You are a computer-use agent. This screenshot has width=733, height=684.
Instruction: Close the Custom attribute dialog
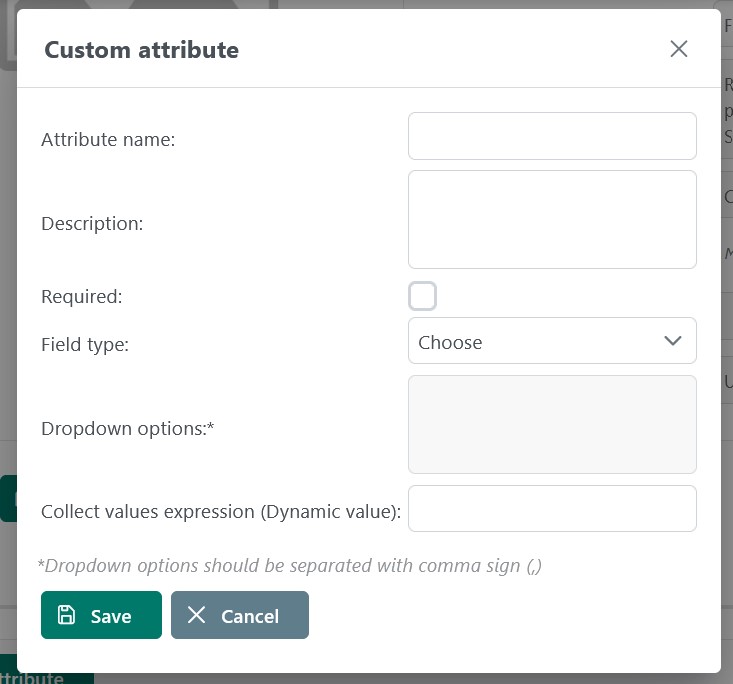(x=679, y=49)
